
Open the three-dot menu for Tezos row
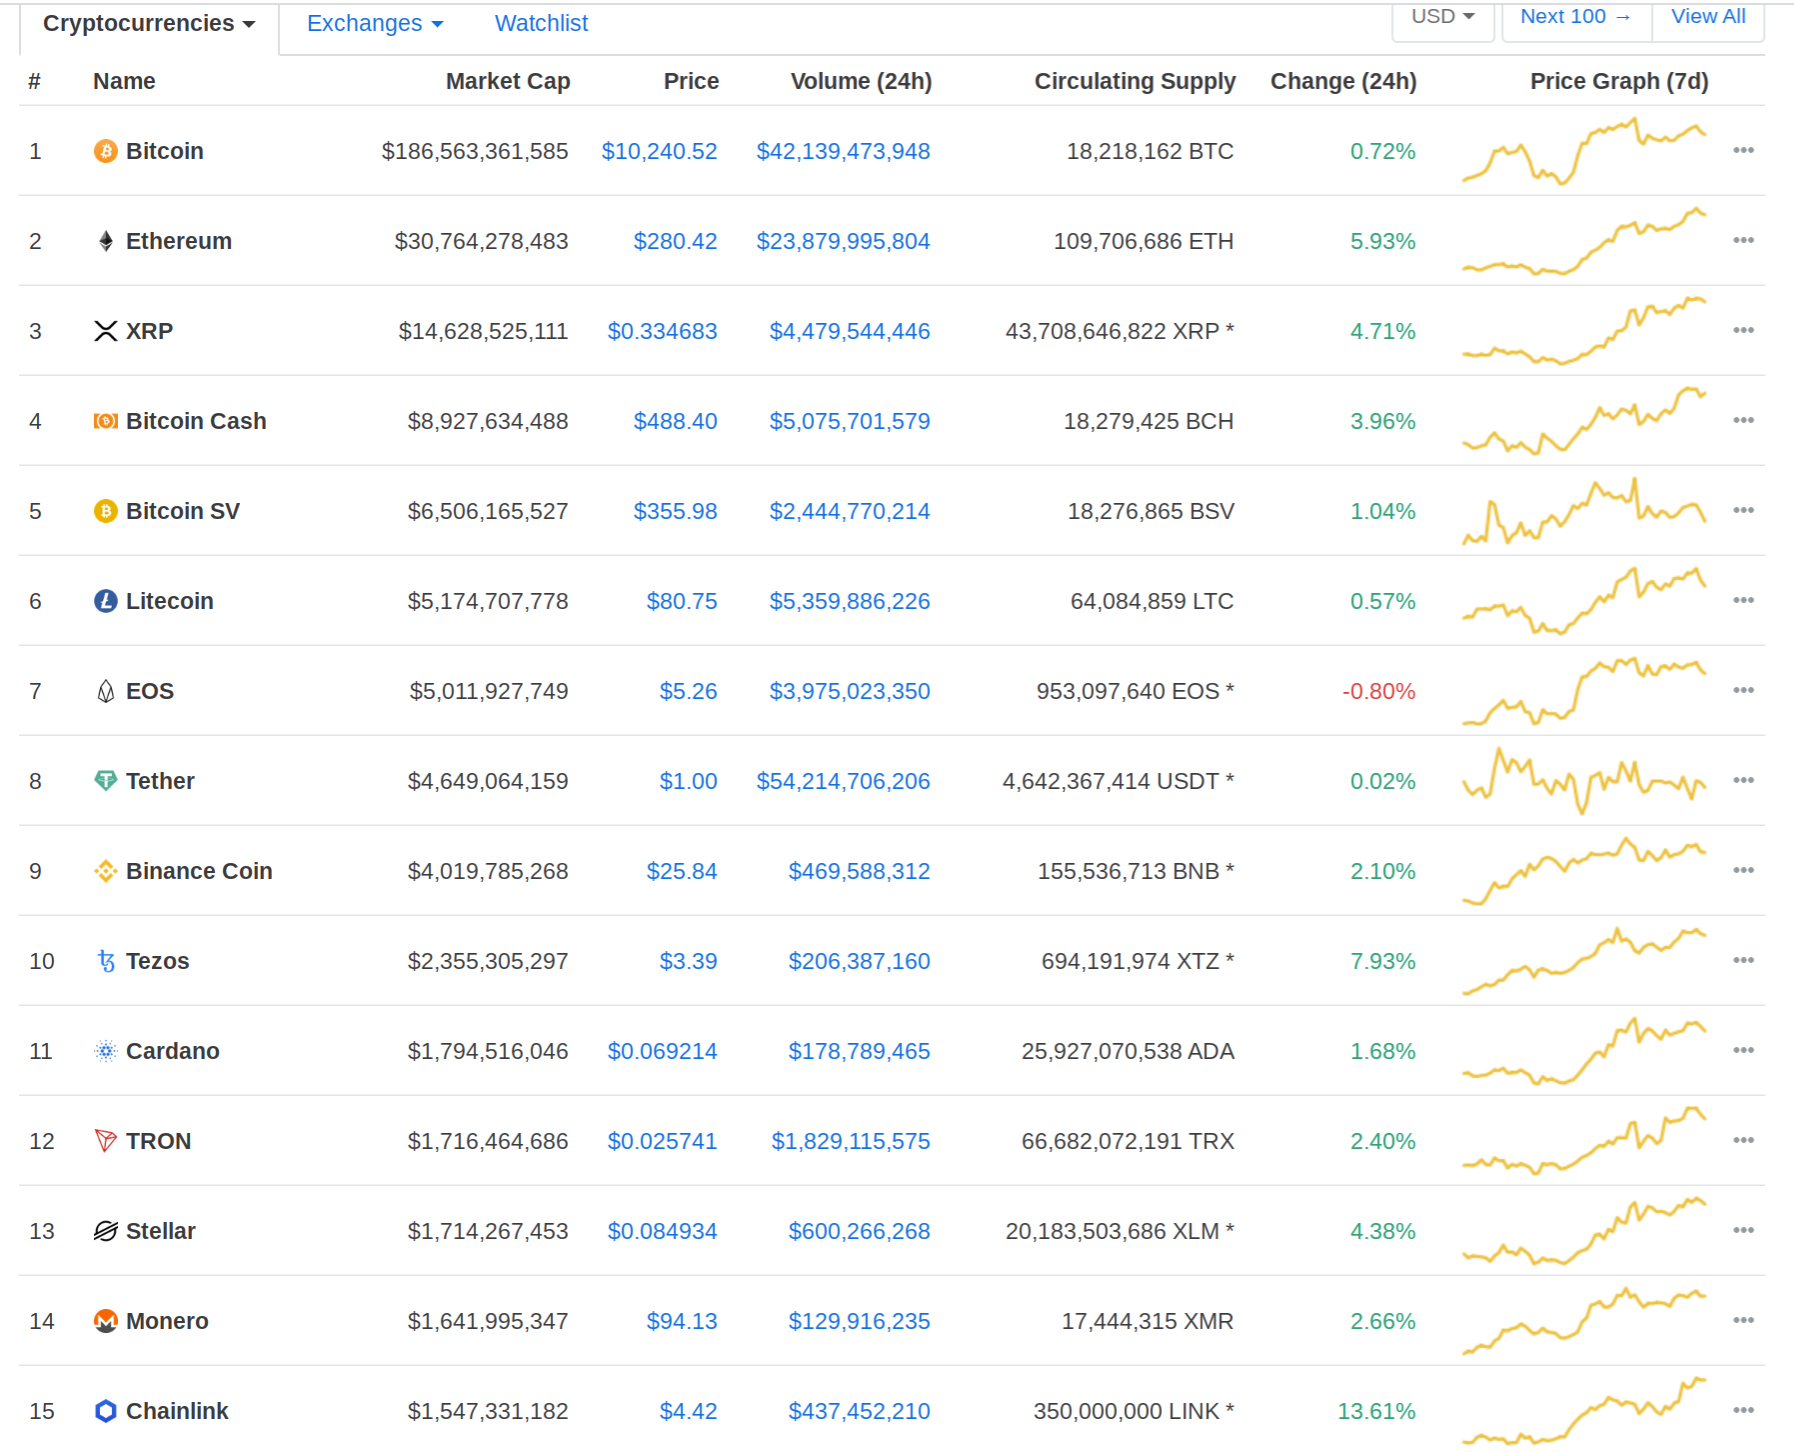pos(1744,960)
